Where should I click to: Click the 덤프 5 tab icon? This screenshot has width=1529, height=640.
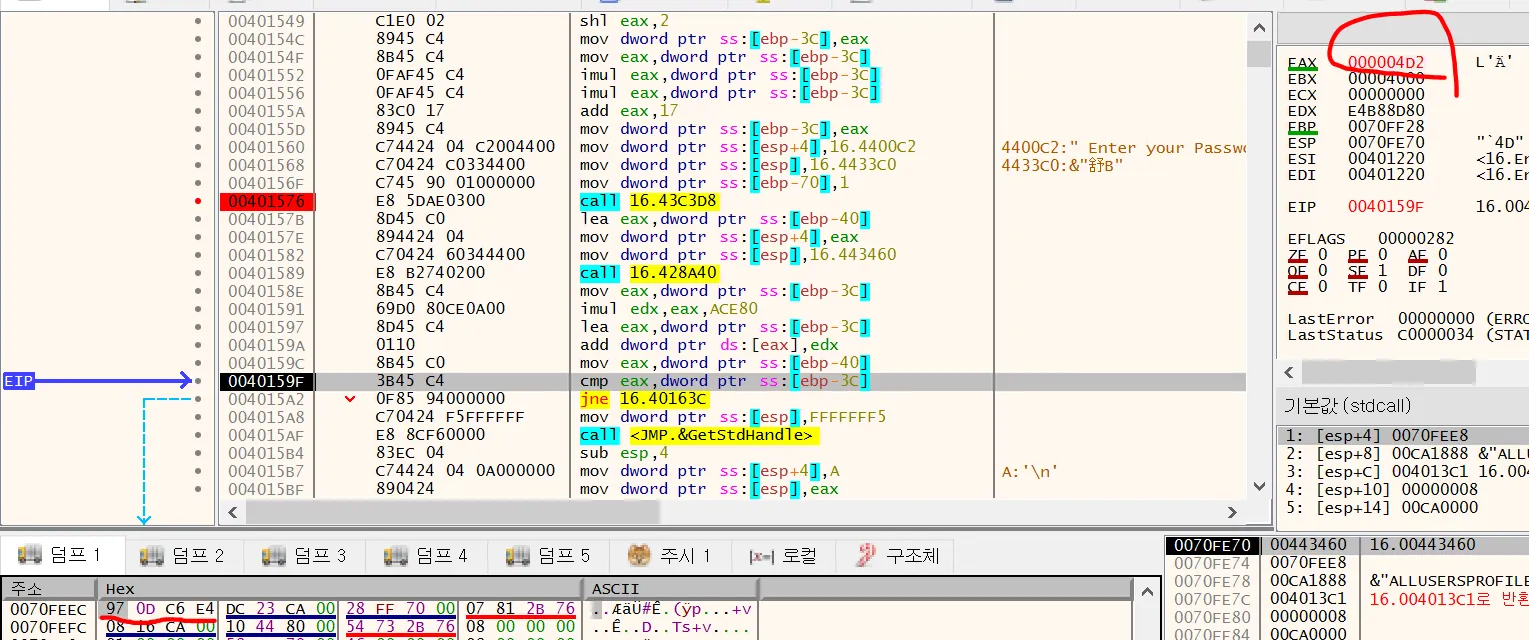518,555
